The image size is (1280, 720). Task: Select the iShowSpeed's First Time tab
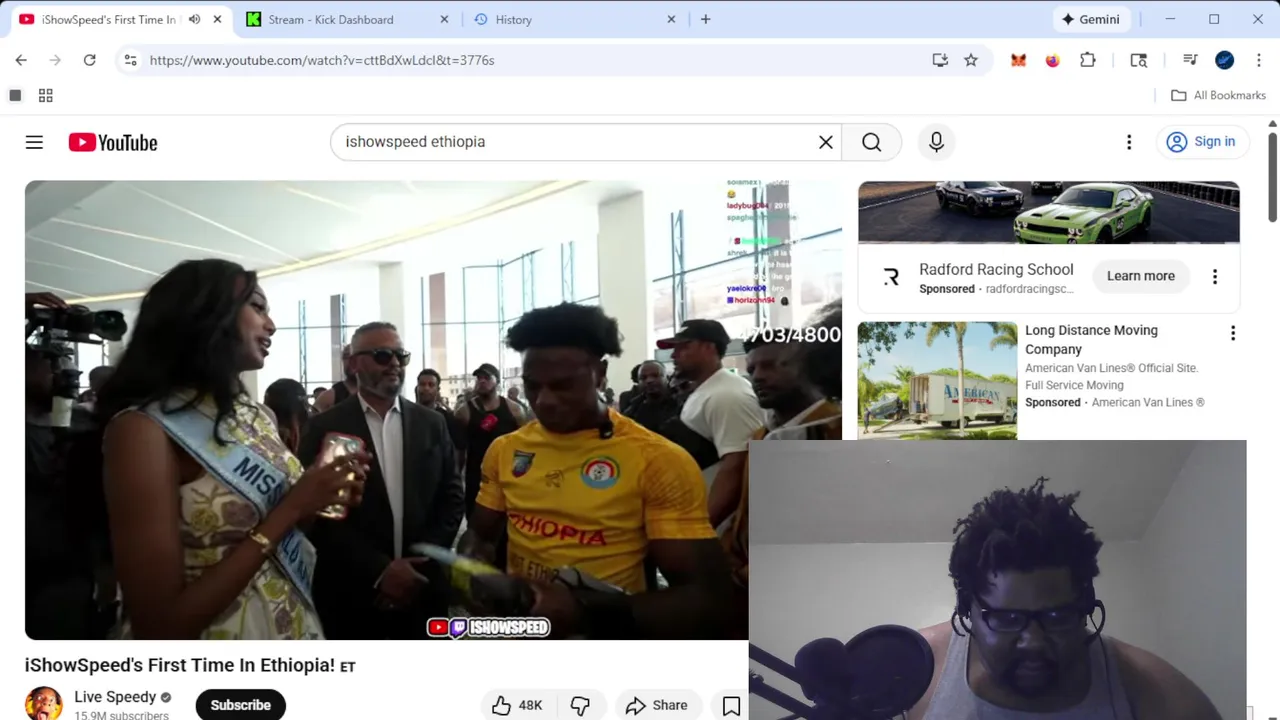[108, 19]
